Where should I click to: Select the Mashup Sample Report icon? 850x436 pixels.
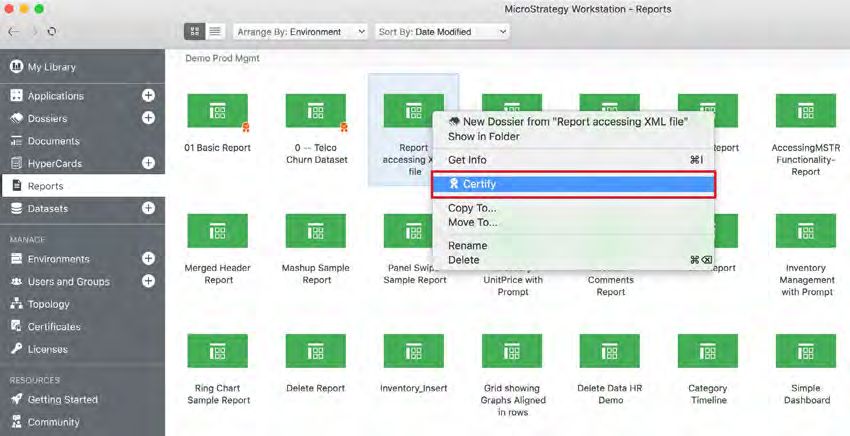point(315,230)
